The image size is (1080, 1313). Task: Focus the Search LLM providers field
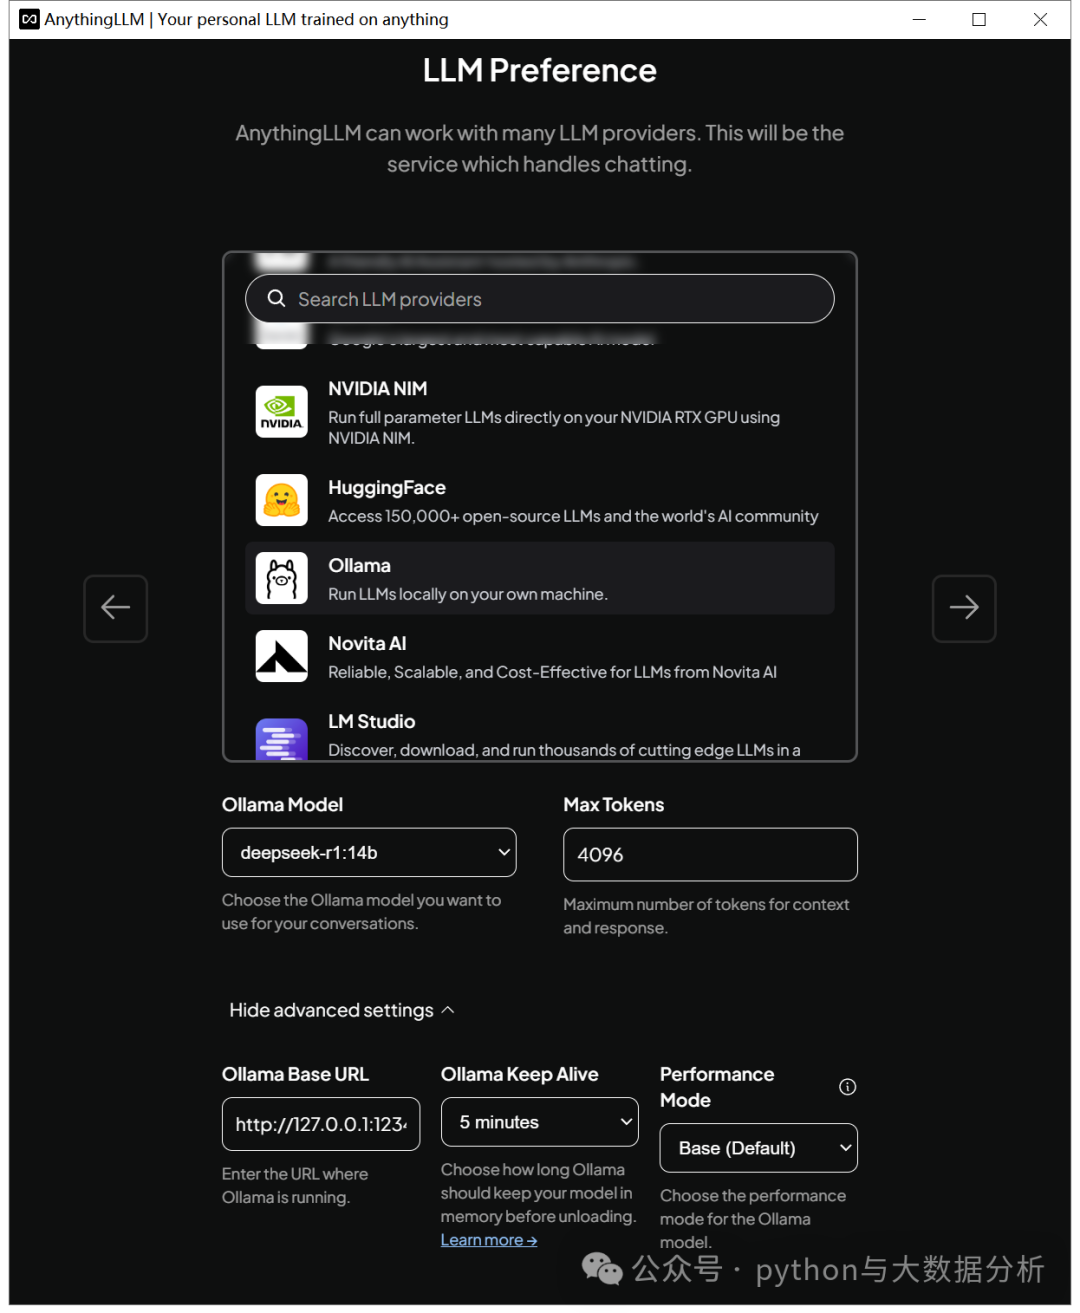[x=540, y=299]
